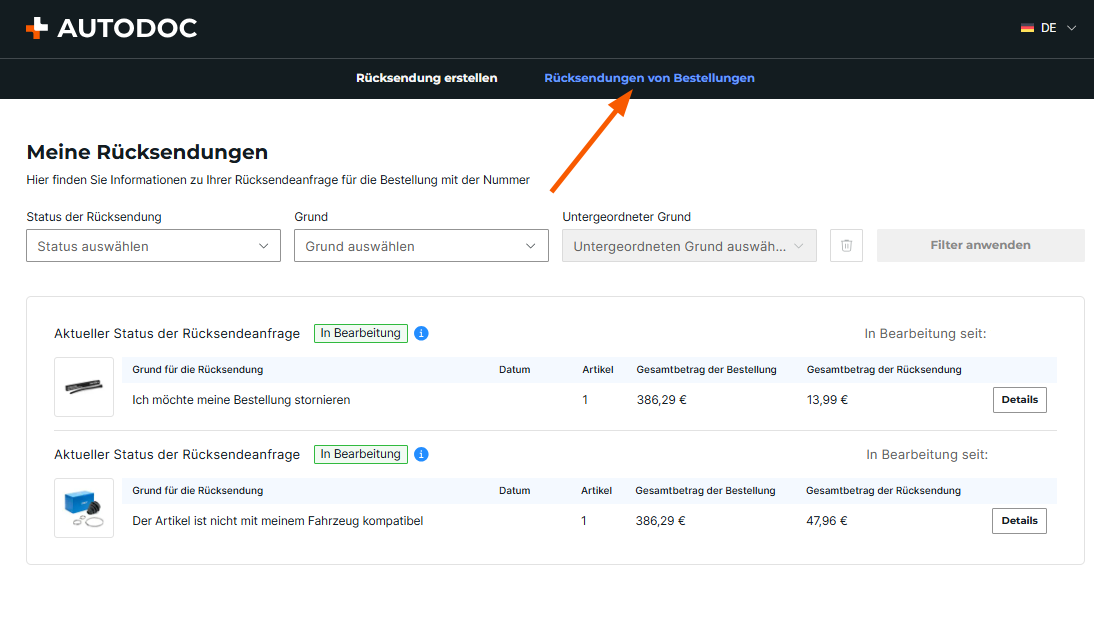Click the AUTODOC logo

(x=111, y=28)
